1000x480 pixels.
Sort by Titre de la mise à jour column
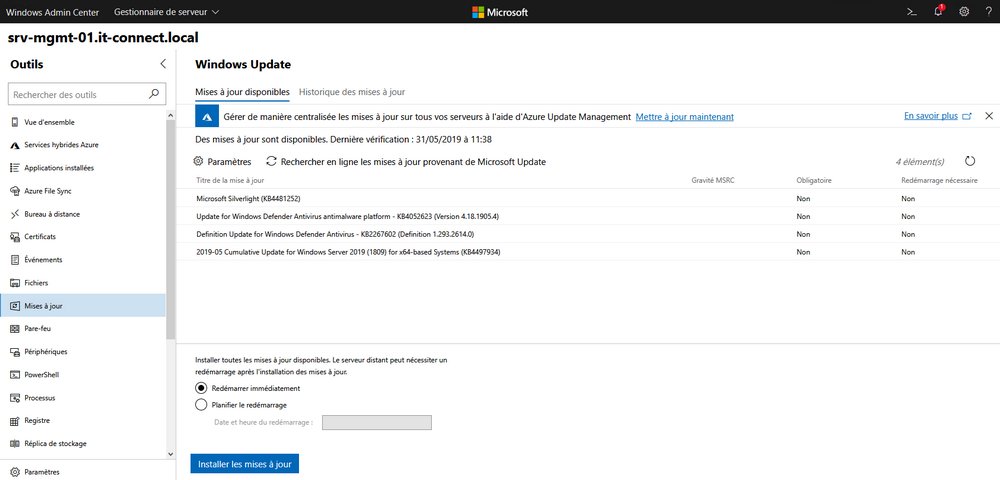coord(230,180)
